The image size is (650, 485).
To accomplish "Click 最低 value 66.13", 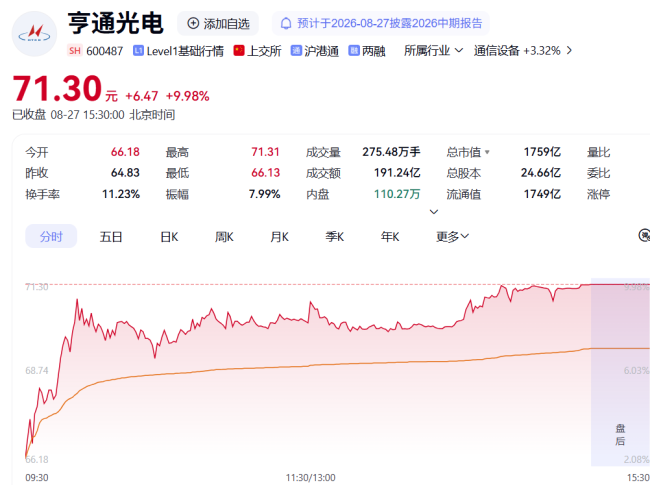I will click(x=265, y=172).
